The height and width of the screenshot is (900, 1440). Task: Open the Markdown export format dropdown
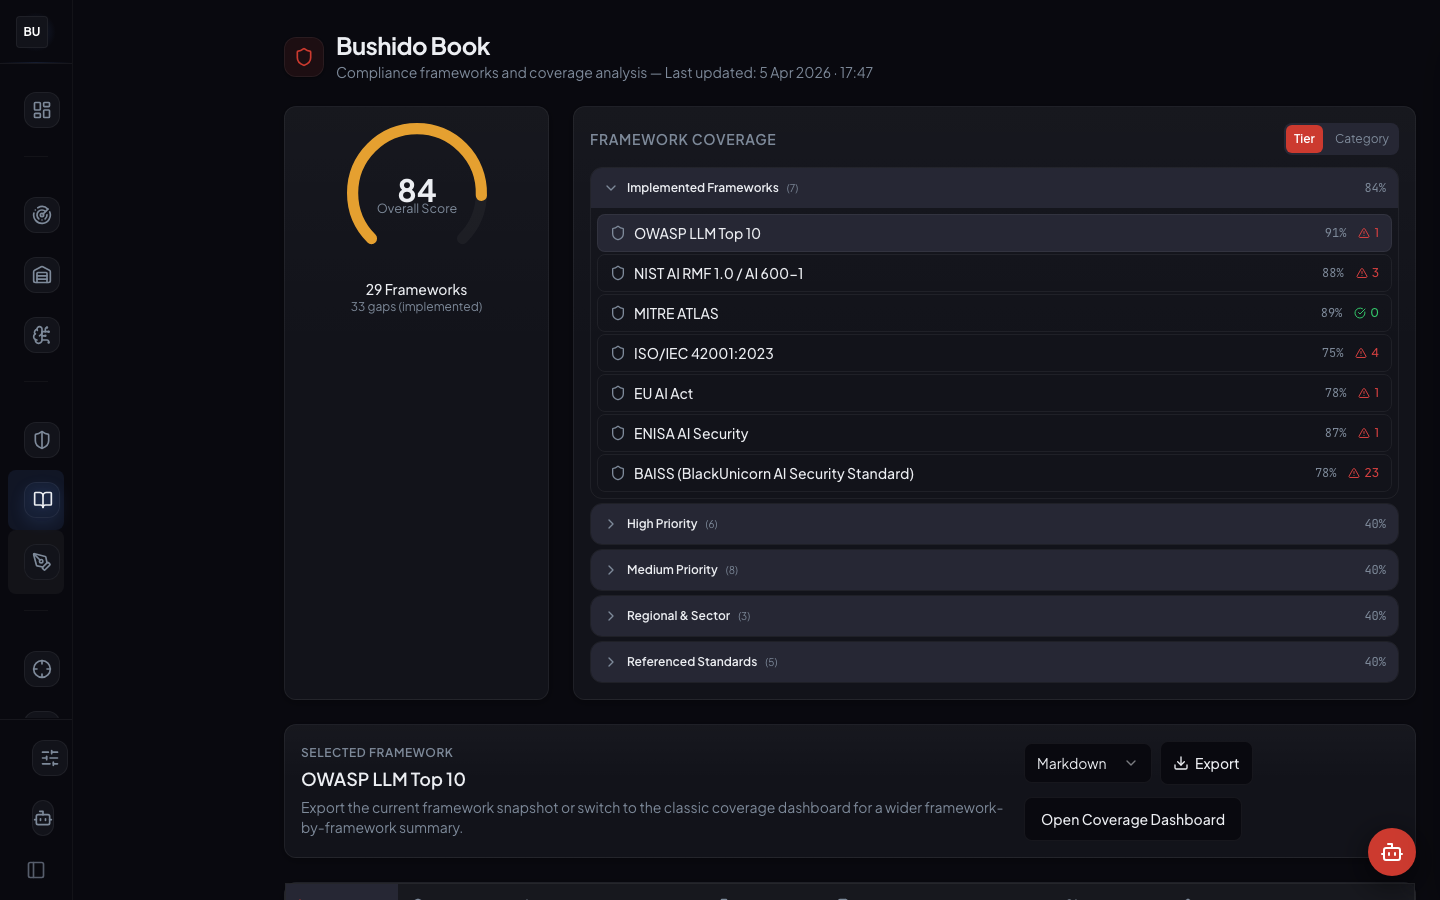click(1087, 763)
